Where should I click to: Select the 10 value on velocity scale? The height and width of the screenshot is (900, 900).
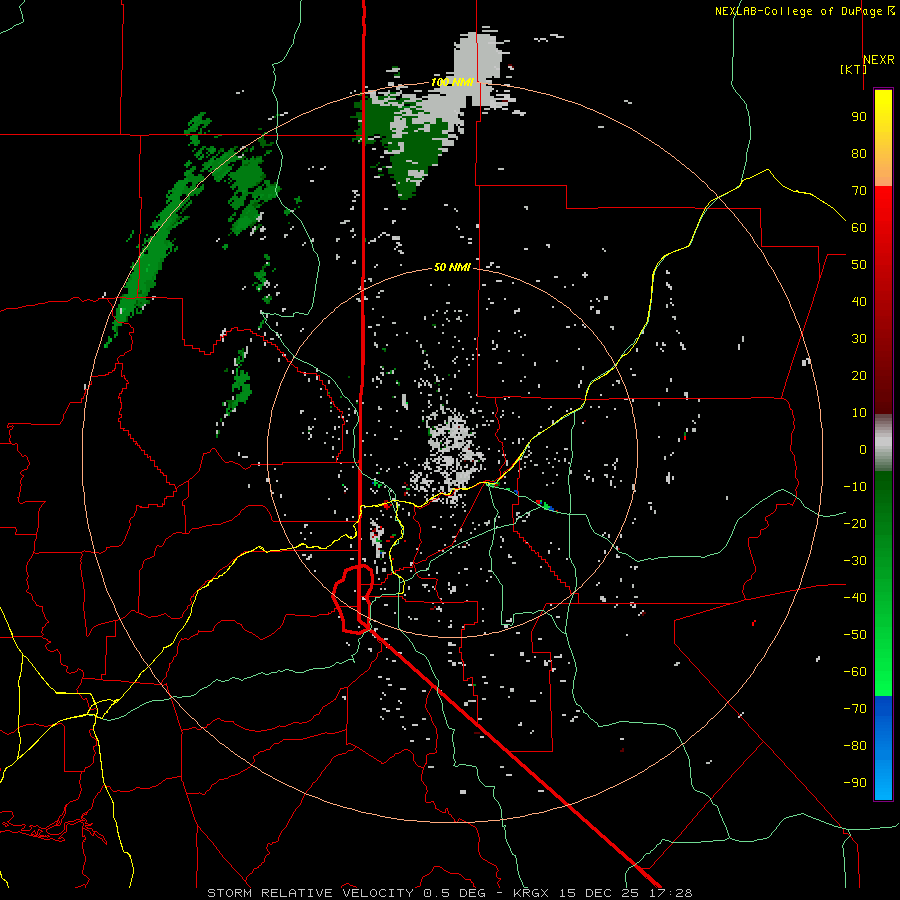click(x=859, y=413)
